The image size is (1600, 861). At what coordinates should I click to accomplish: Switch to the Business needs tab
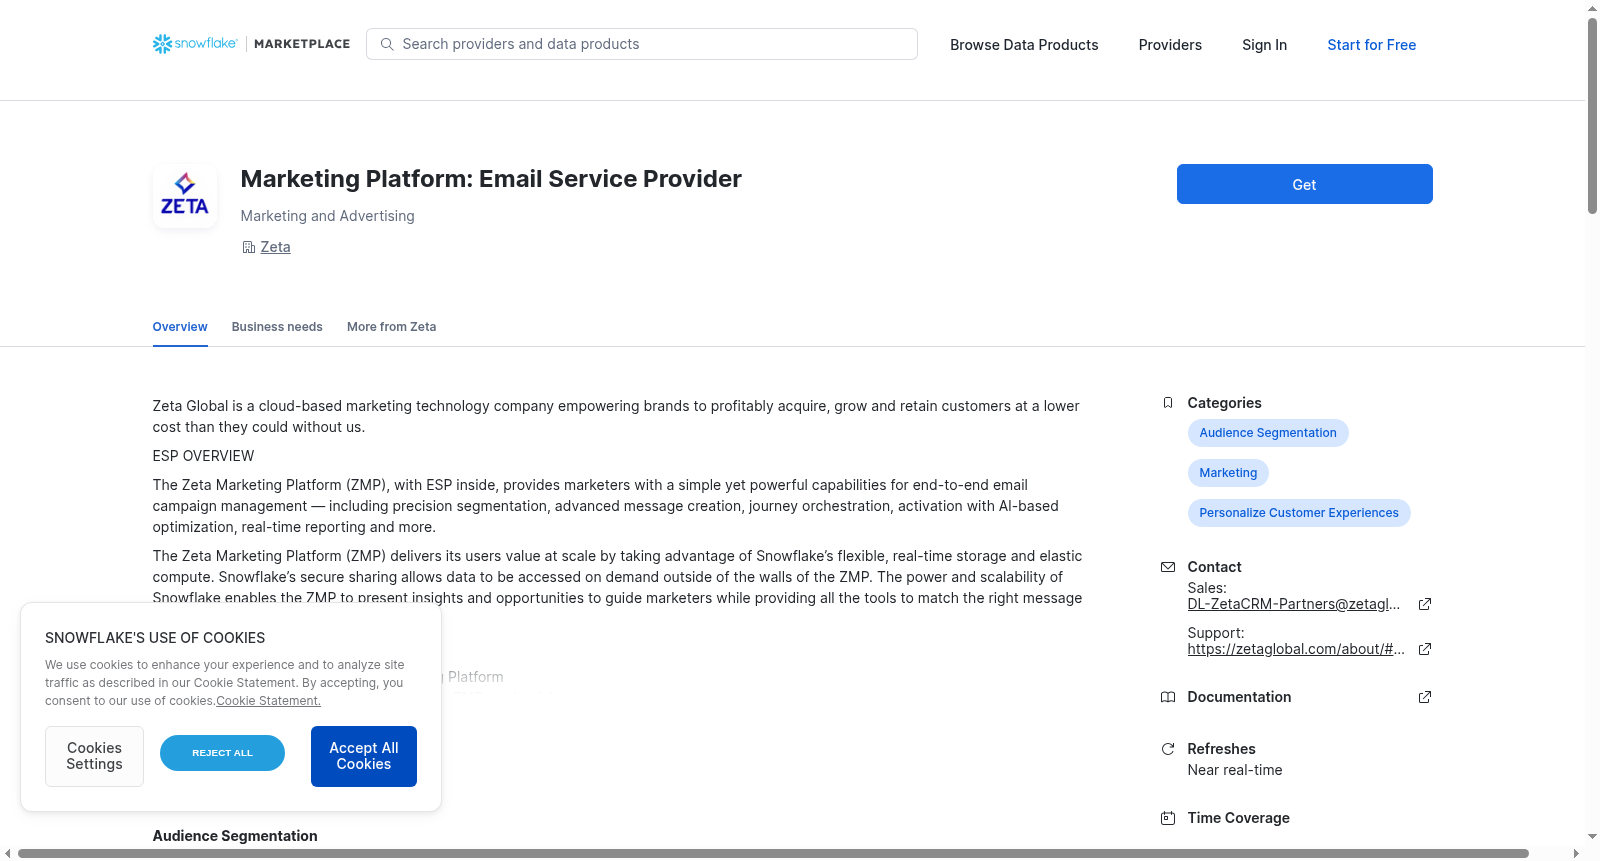point(277,327)
